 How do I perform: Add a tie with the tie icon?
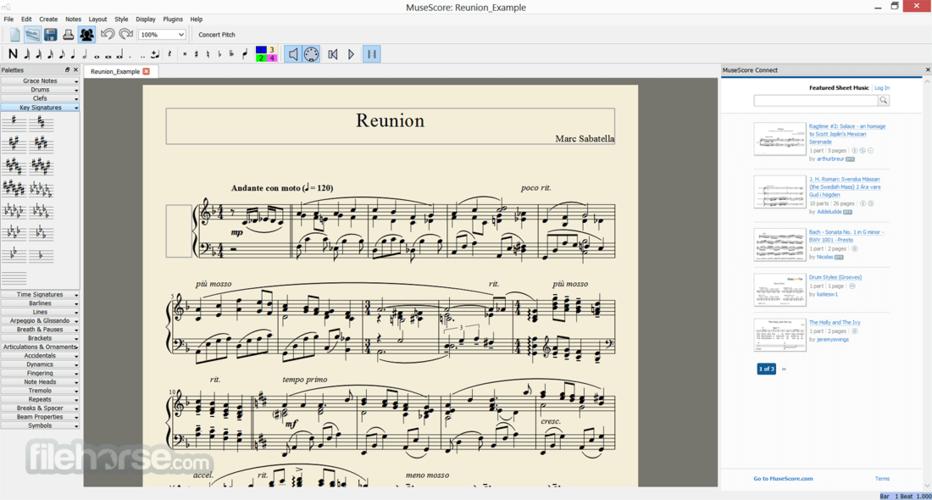155,54
